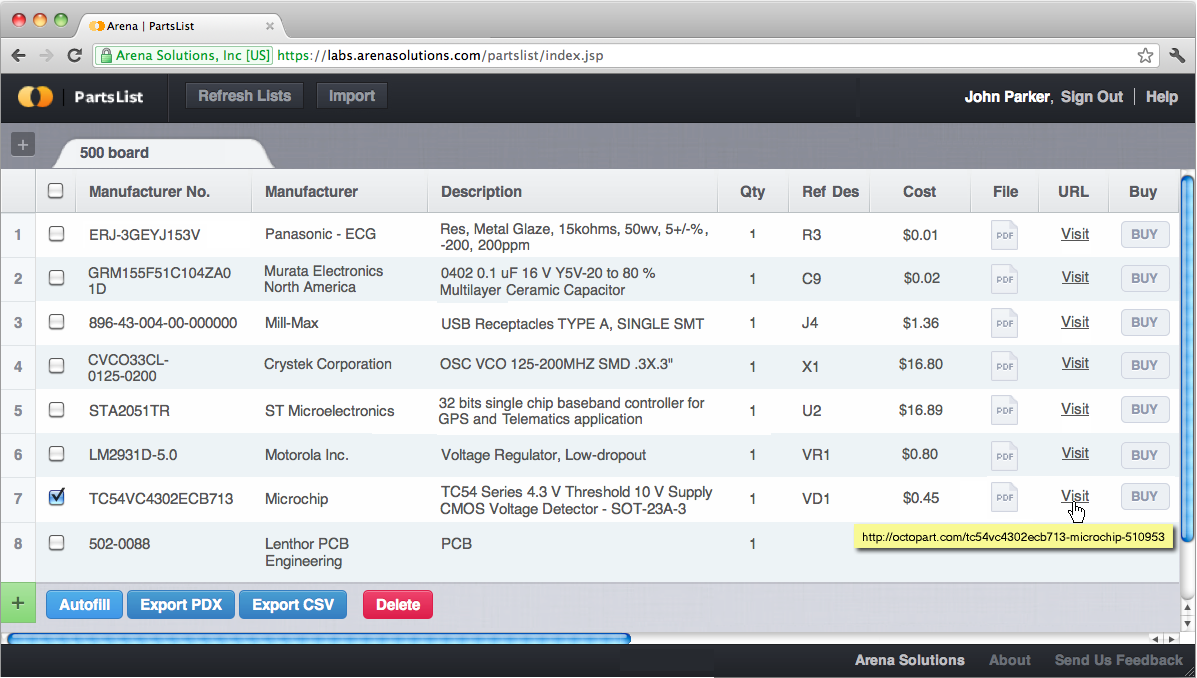Image resolution: width=1197 pixels, height=678 pixels.
Task: Click the horizontal blue scrollbar
Action: pos(319,638)
